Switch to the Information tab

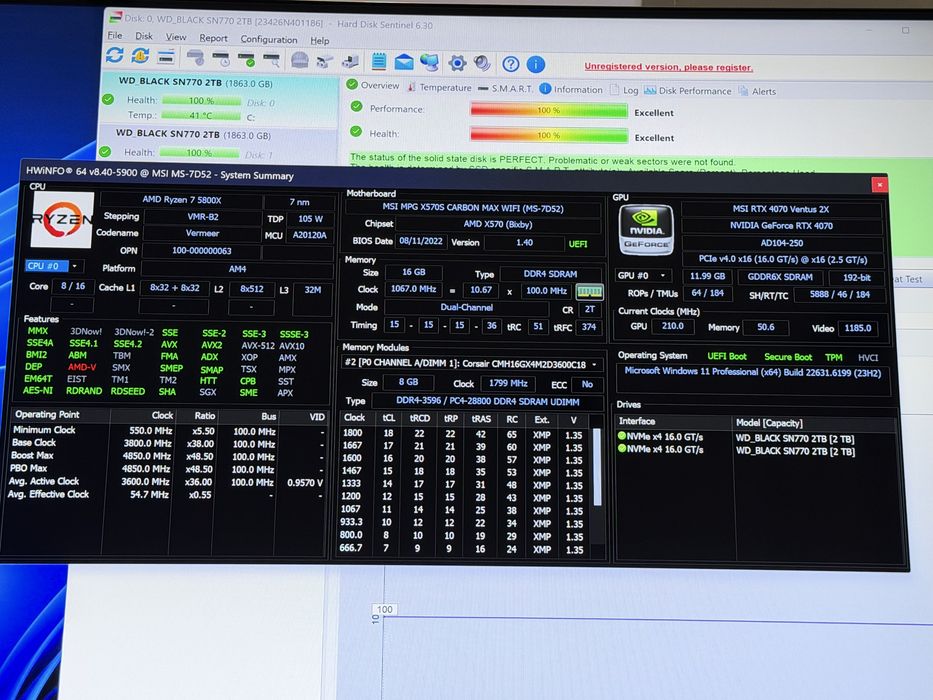pyautogui.click(x=571, y=89)
